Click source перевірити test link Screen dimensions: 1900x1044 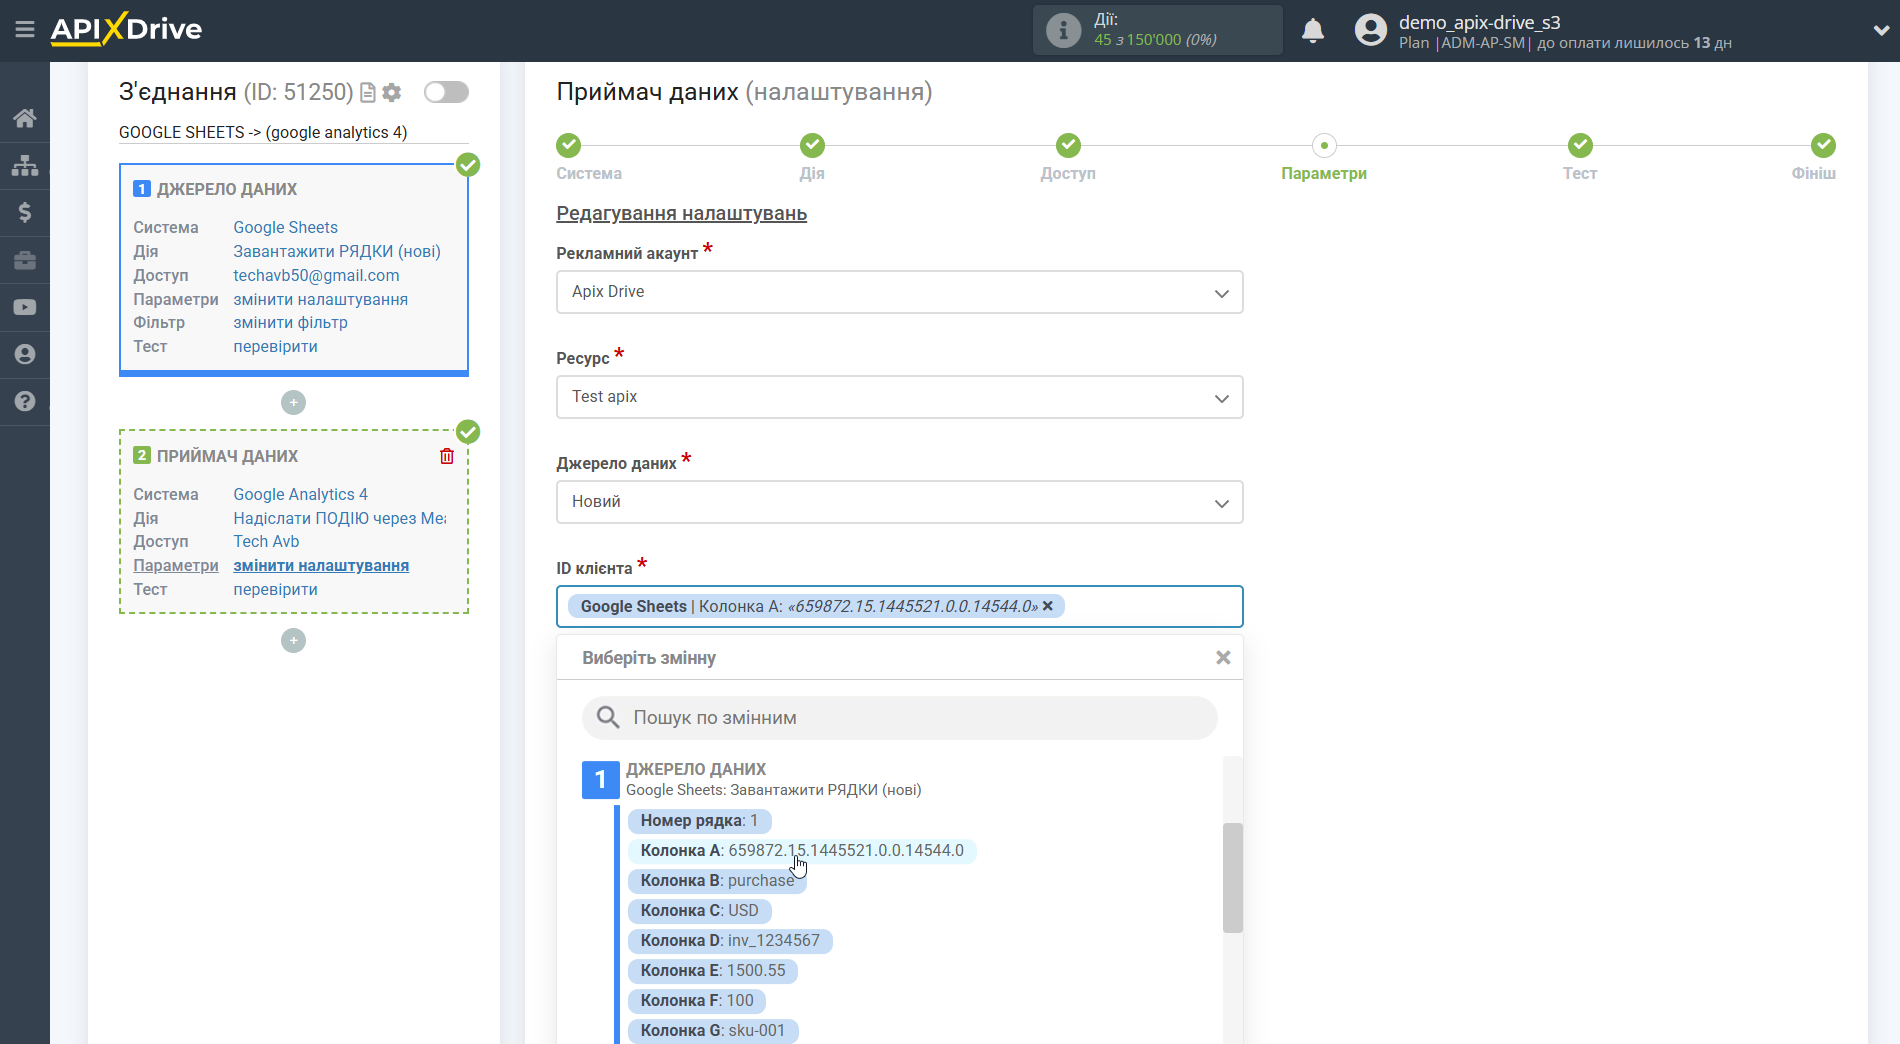(x=275, y=346)
